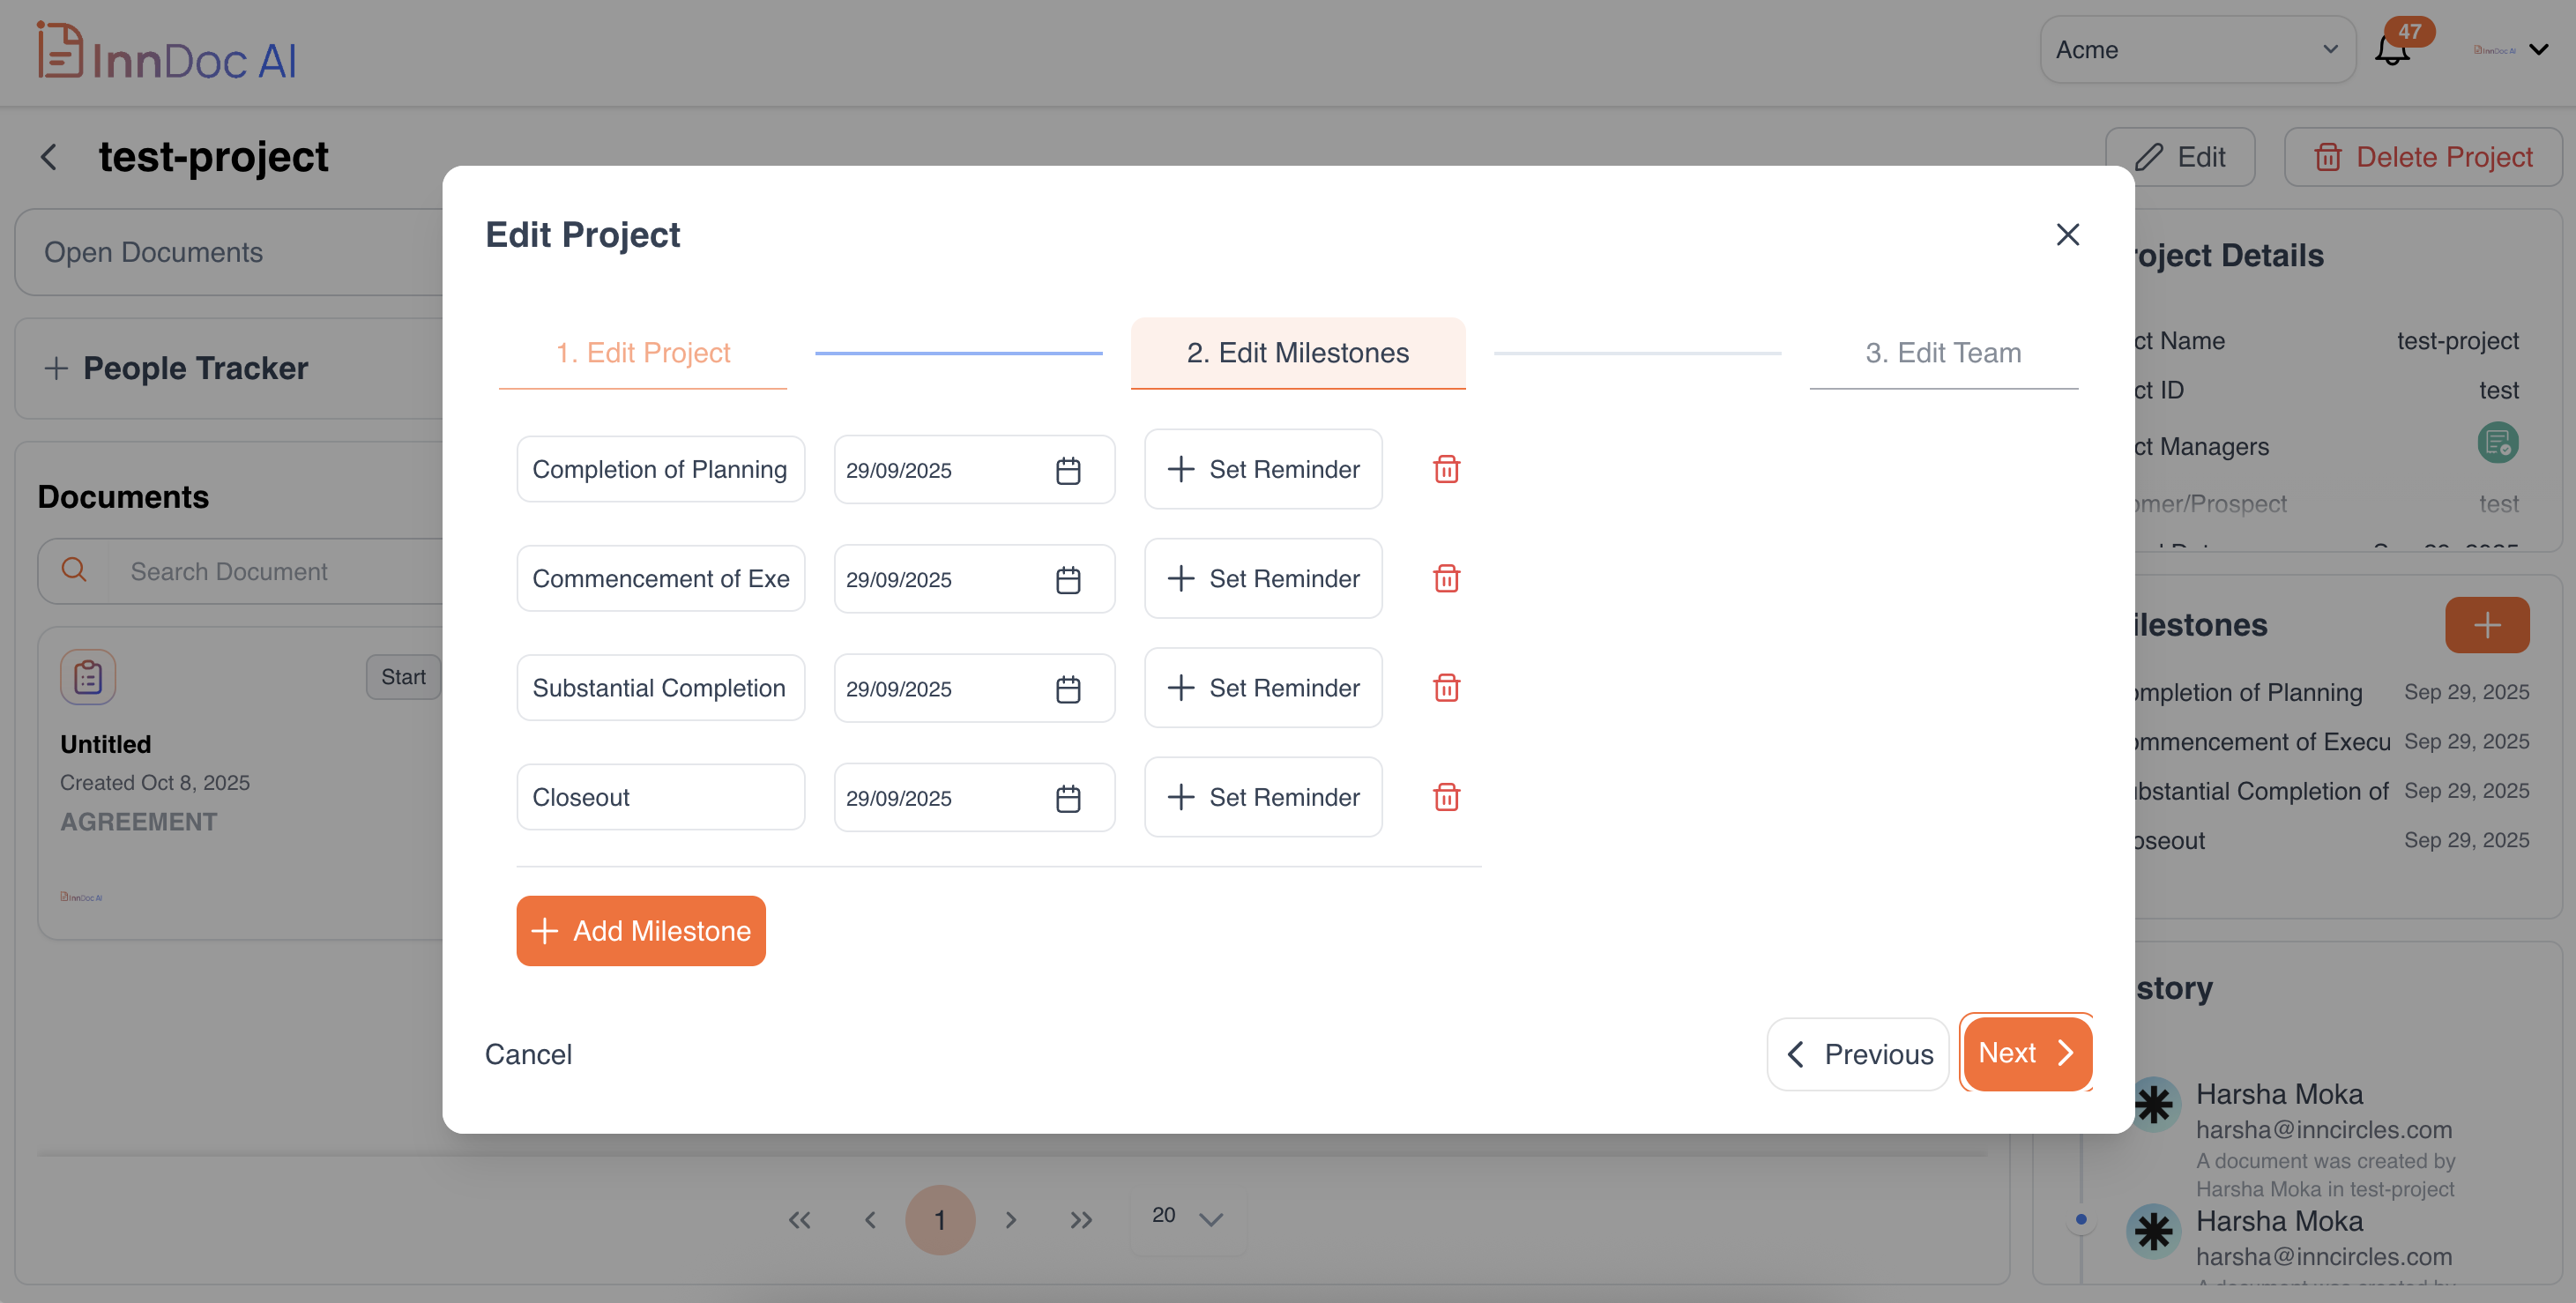
Task: Delete the Closeout milestone with trash icon
Action: pyautogui.click(x=1446, y=797)
